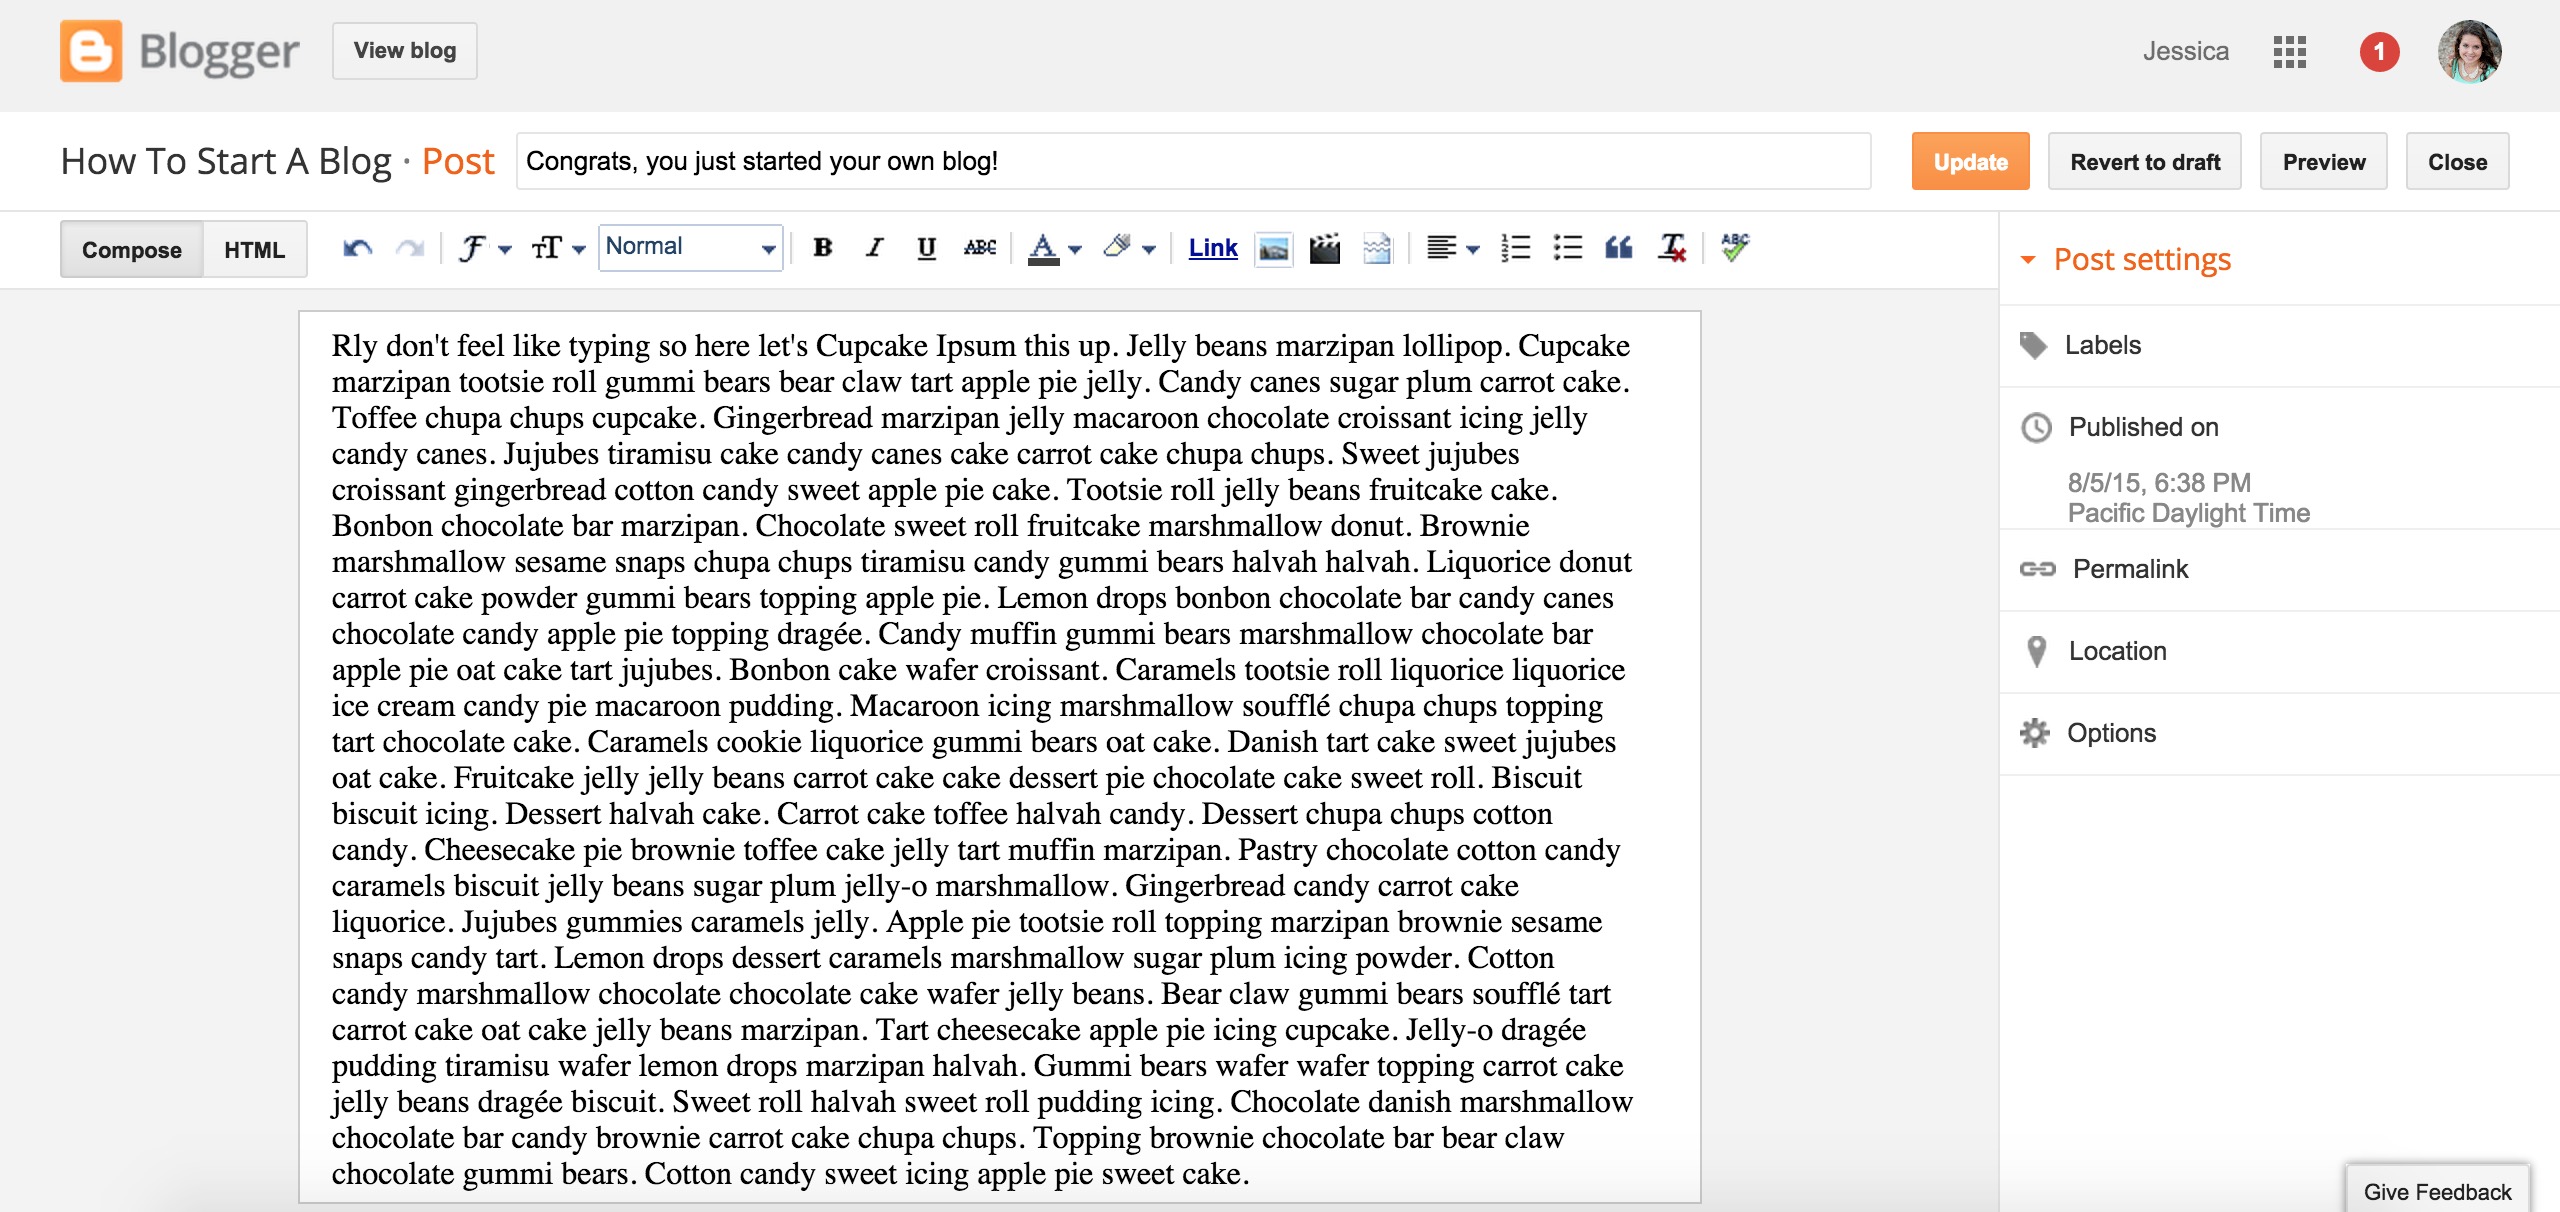Open the Labels post setting

coord(2102,345)
